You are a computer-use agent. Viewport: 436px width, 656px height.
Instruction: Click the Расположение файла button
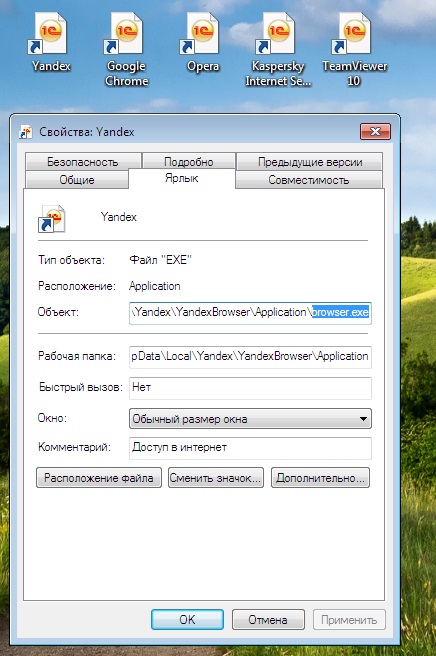coord(99,478)
